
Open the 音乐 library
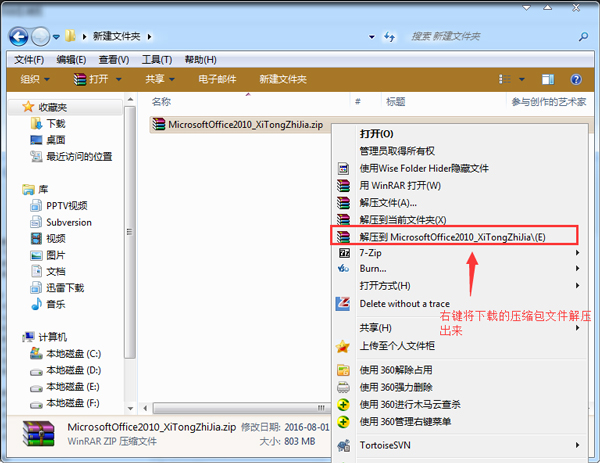(48, 304)
